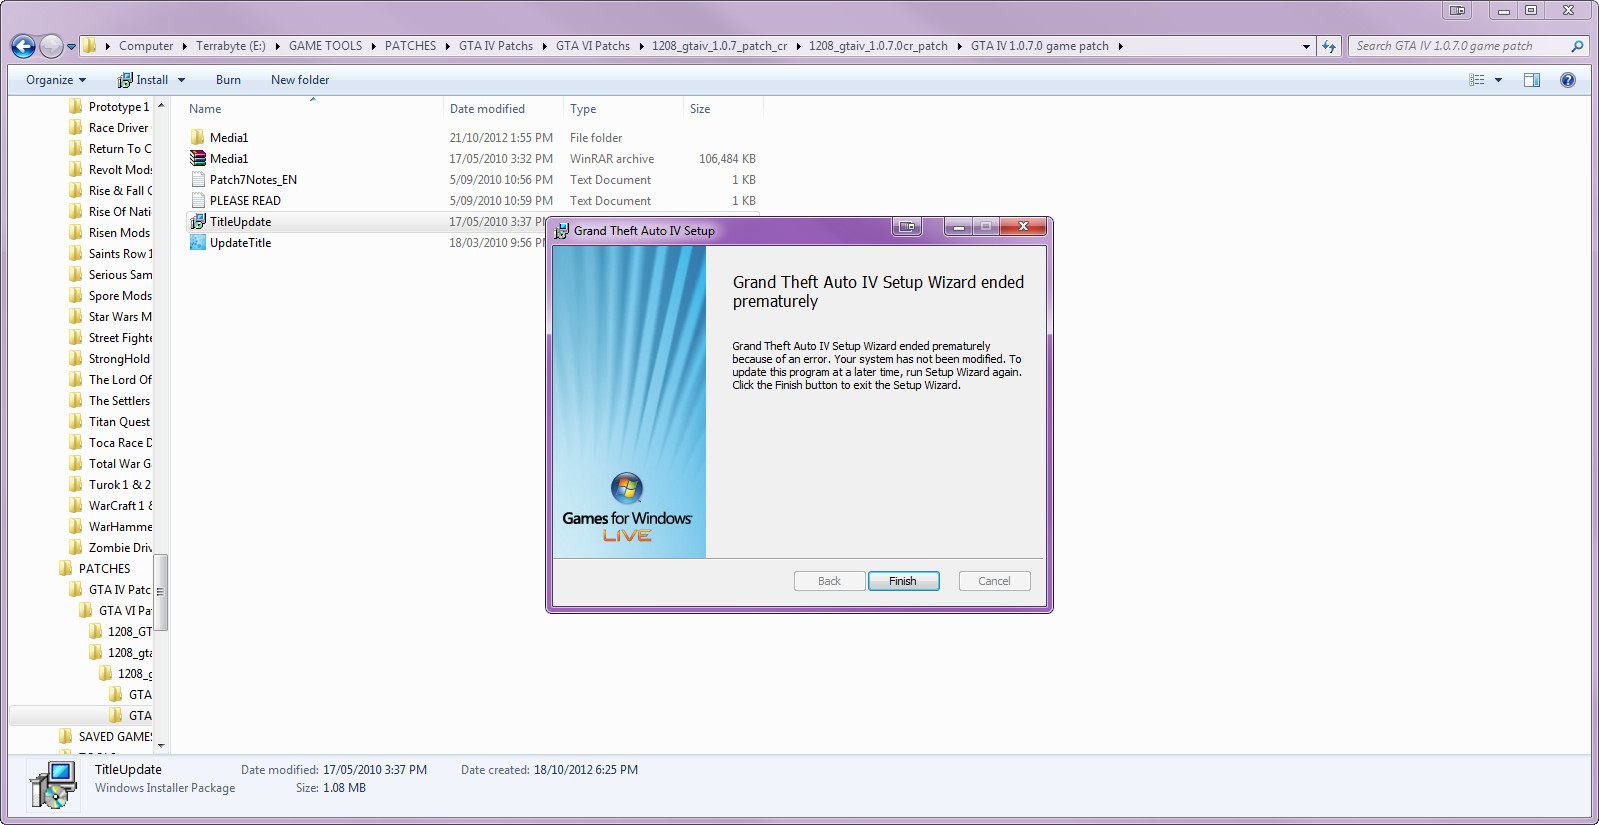This screenshot has height=825, width=1599.
Task: Select Toca Race D folder in tree
Action: 120,443
